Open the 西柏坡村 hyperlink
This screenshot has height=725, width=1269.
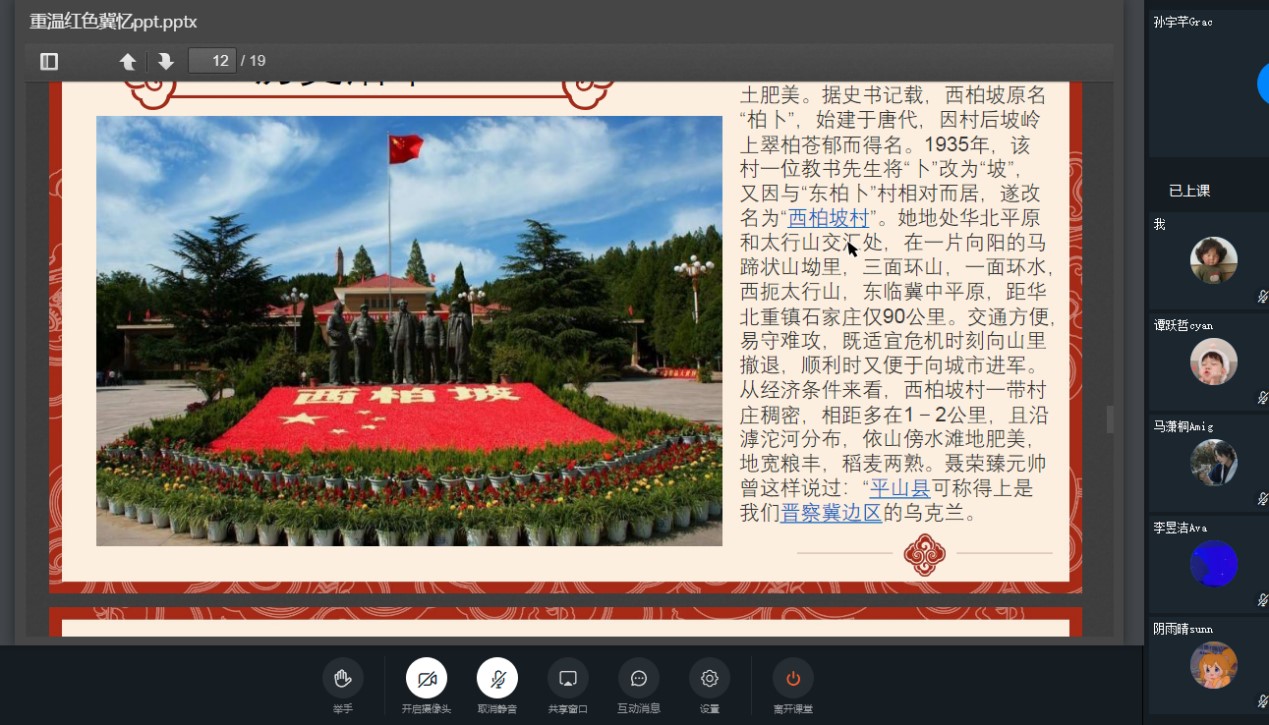click(x=828, y=218)
